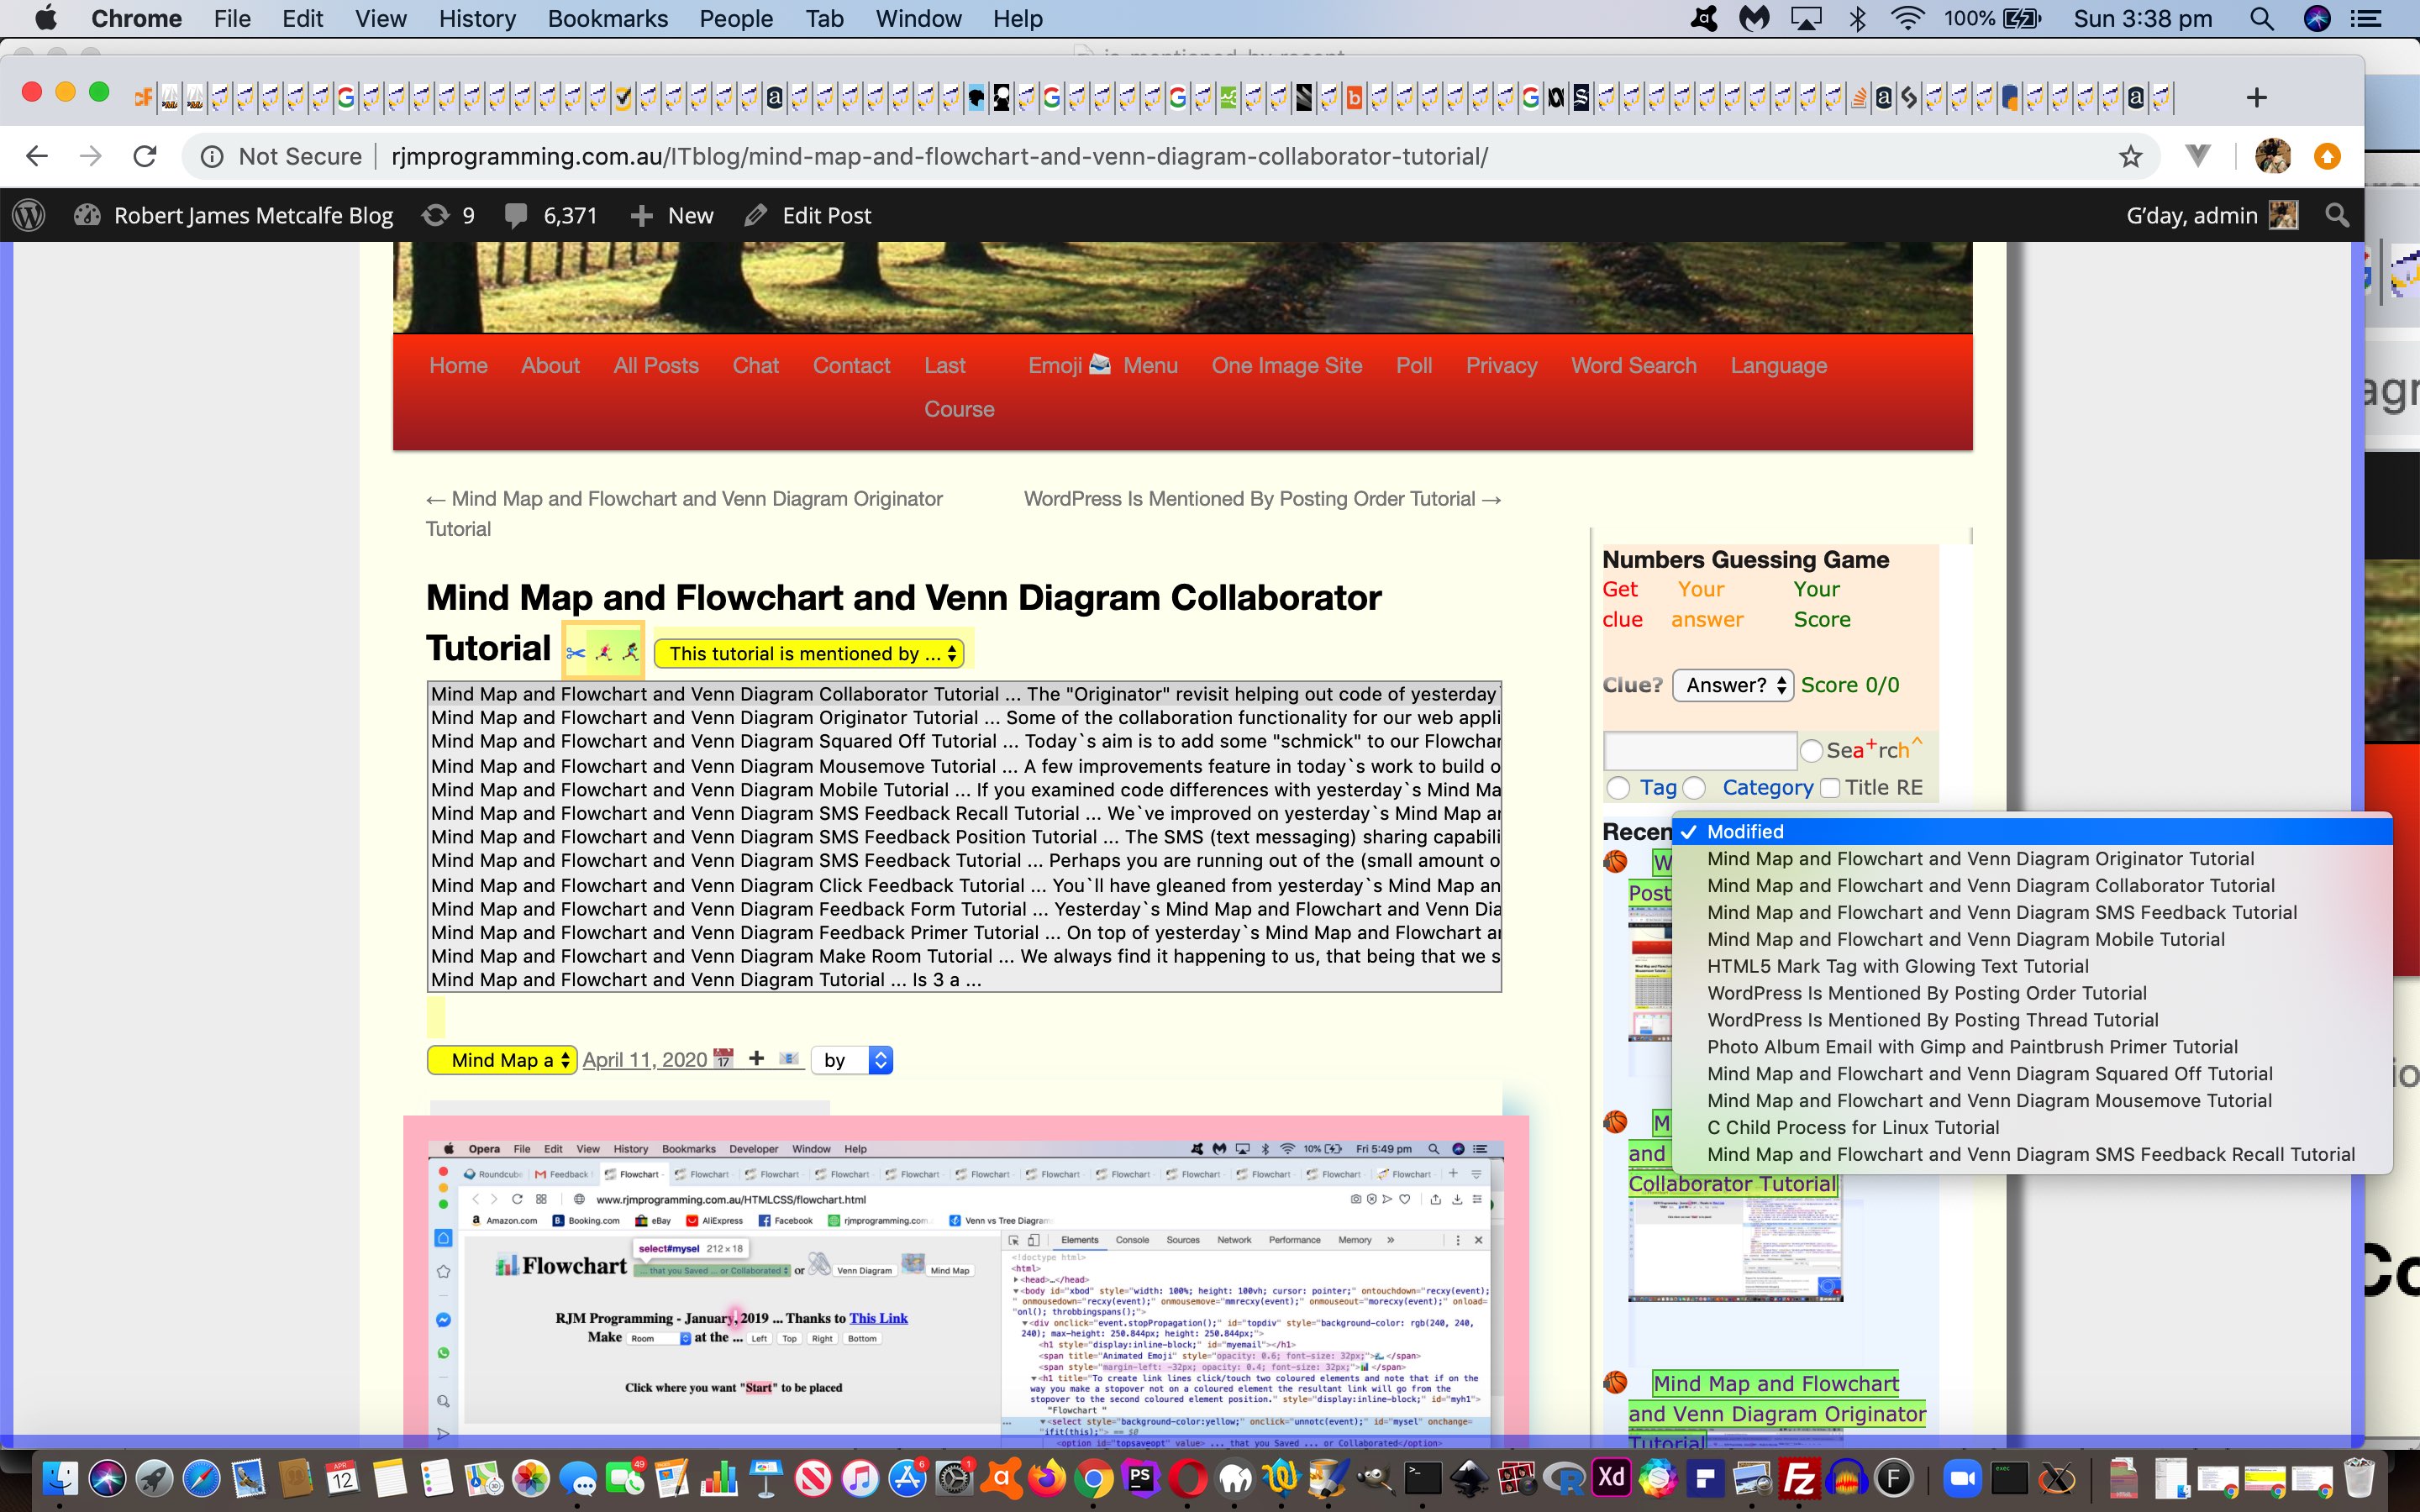The width and height of the screenshot is (2420, 1512).
Task: Follow the next post link 'WordPress Is Mentioned By Posting Order Tutorial'
Action: tap(1262, 498)
